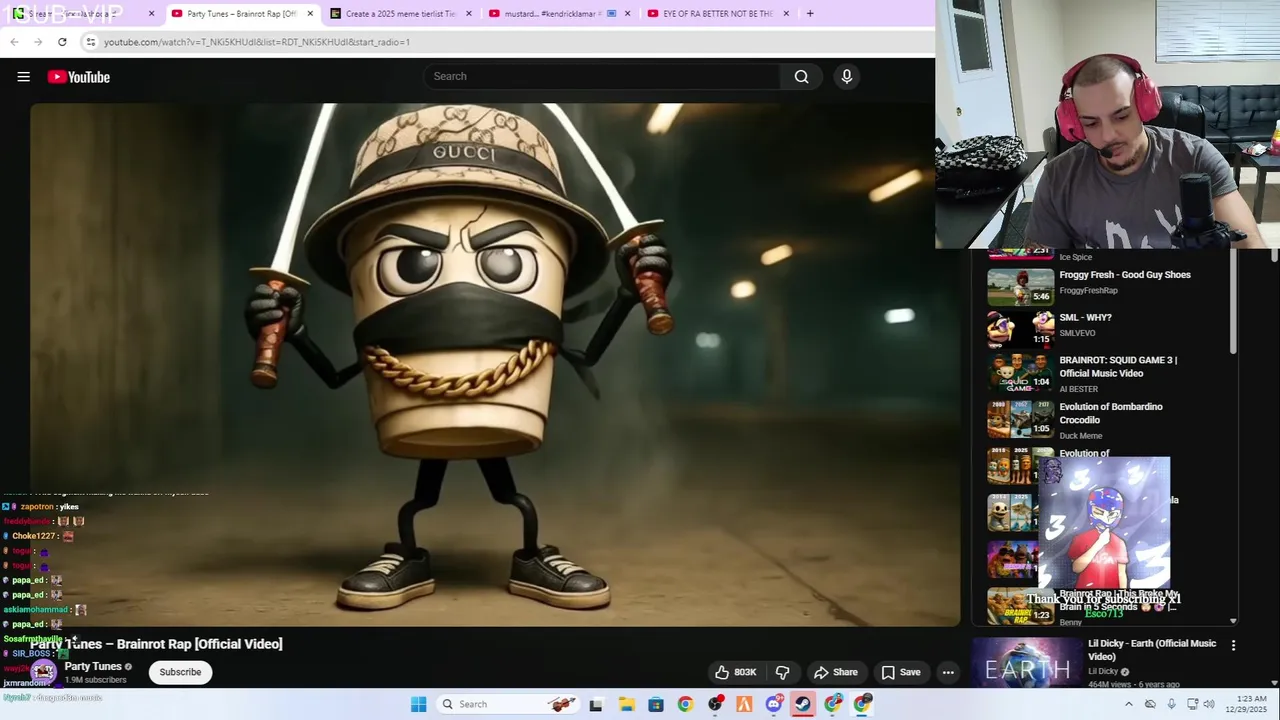Close the Create a 2025 meme tierlist tab

click(469, 14)
